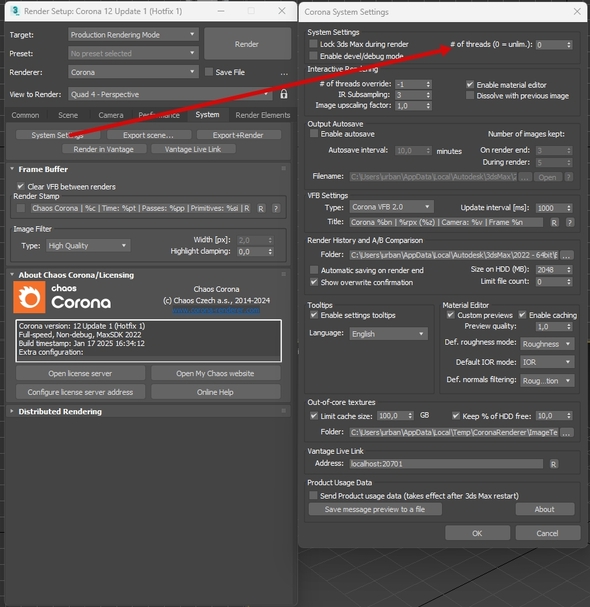Enable Lock 3ds Max during render
The height and width of the screenshot is (607, 590).
click(x=313, y=44)
